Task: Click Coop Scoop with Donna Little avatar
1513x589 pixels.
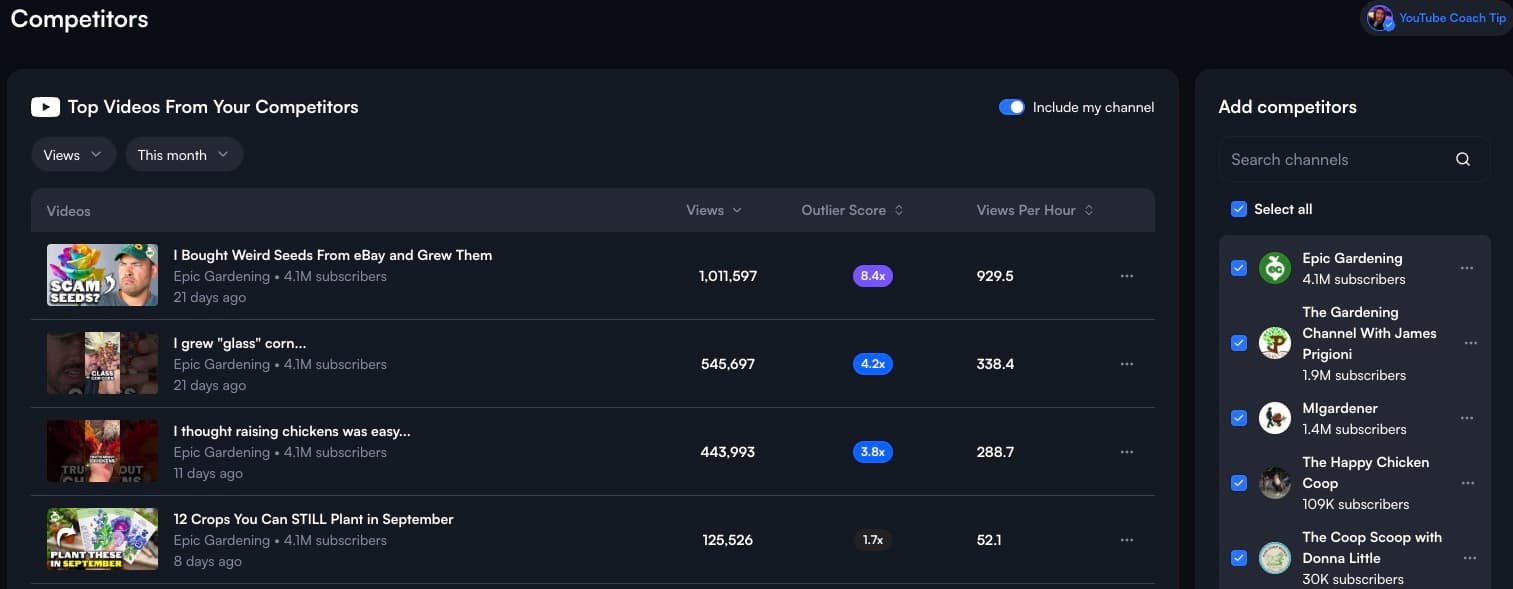Action: point(1275,558)
